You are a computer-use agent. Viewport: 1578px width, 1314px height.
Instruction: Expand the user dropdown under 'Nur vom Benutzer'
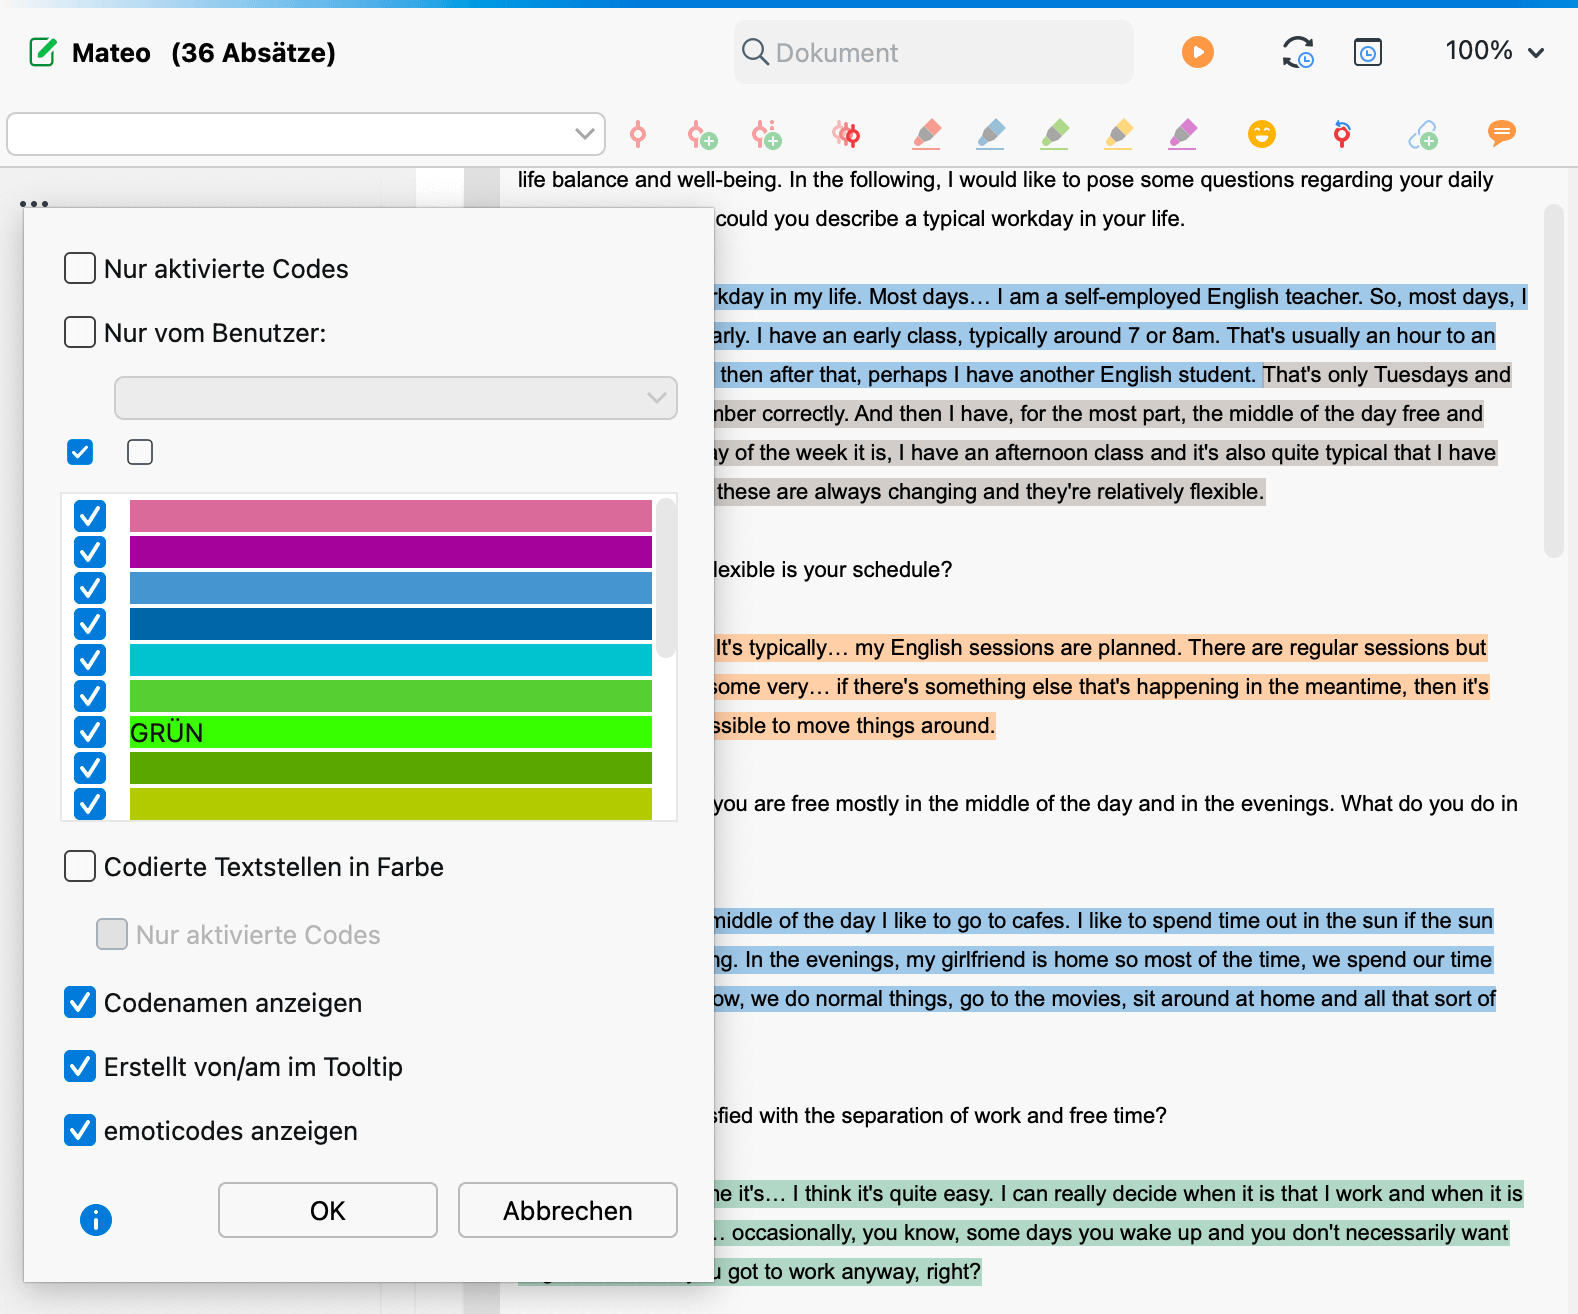point(396,398)
